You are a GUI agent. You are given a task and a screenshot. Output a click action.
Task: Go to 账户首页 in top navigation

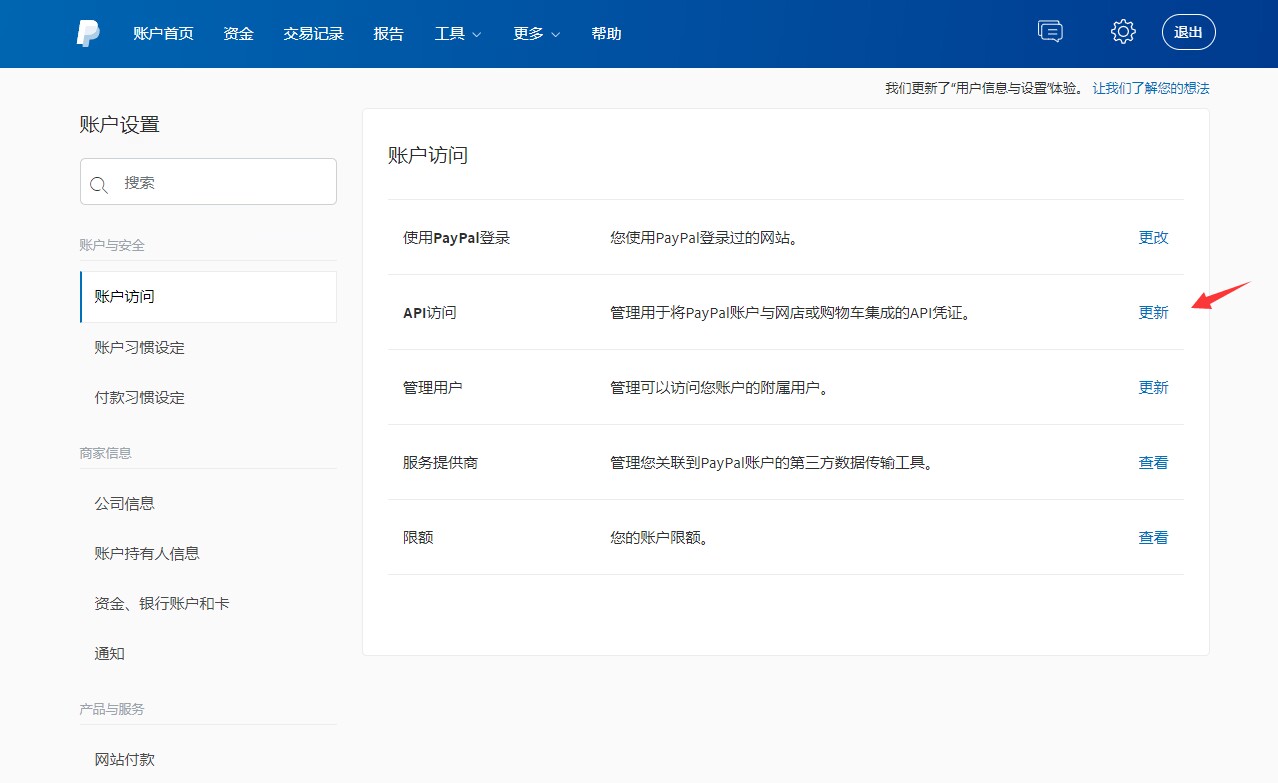pyautogui.click(x=163, y=33)
